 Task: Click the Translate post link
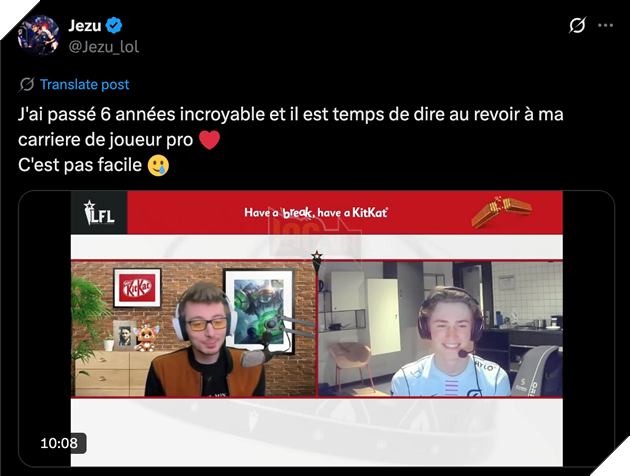(84, 84)
